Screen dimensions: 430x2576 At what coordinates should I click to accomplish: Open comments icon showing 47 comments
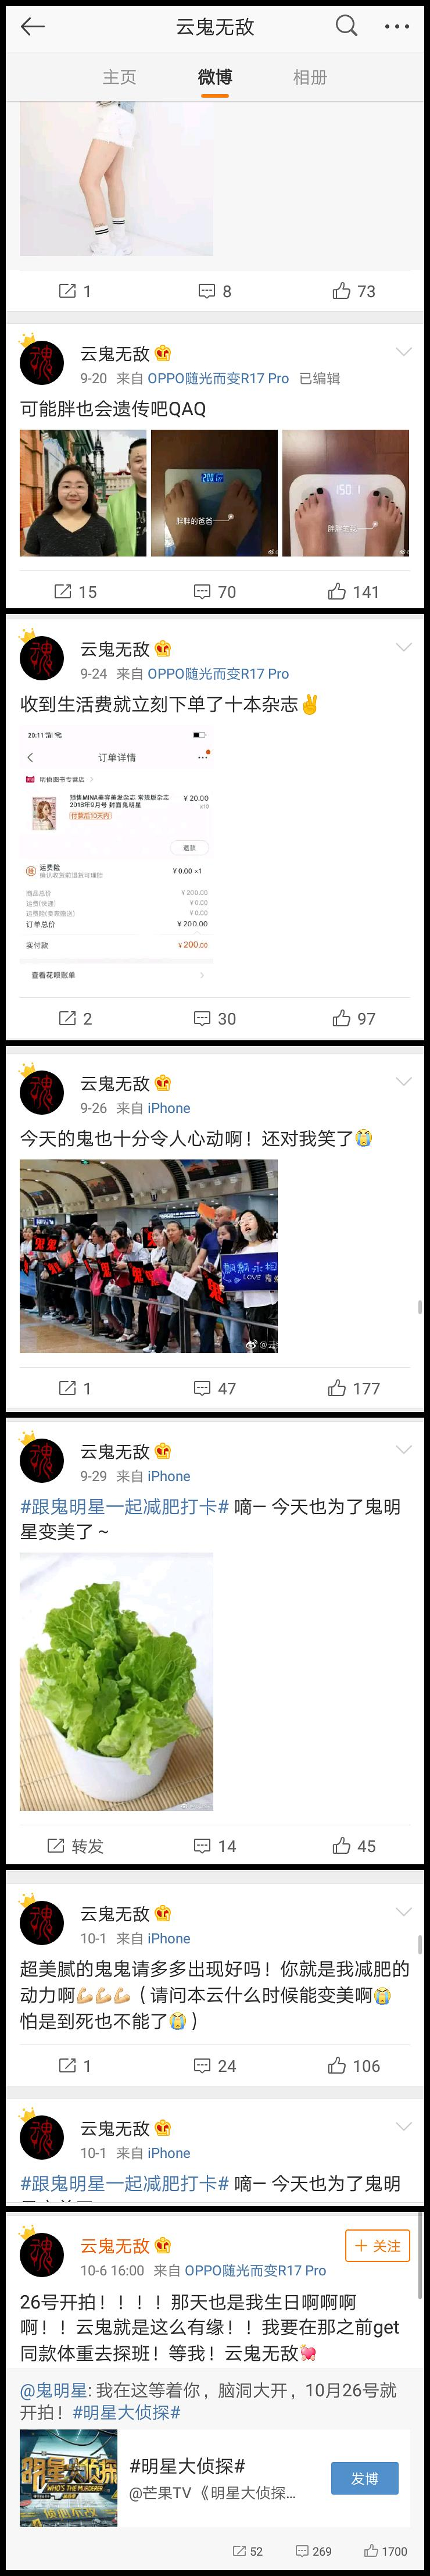(214, 1388)
